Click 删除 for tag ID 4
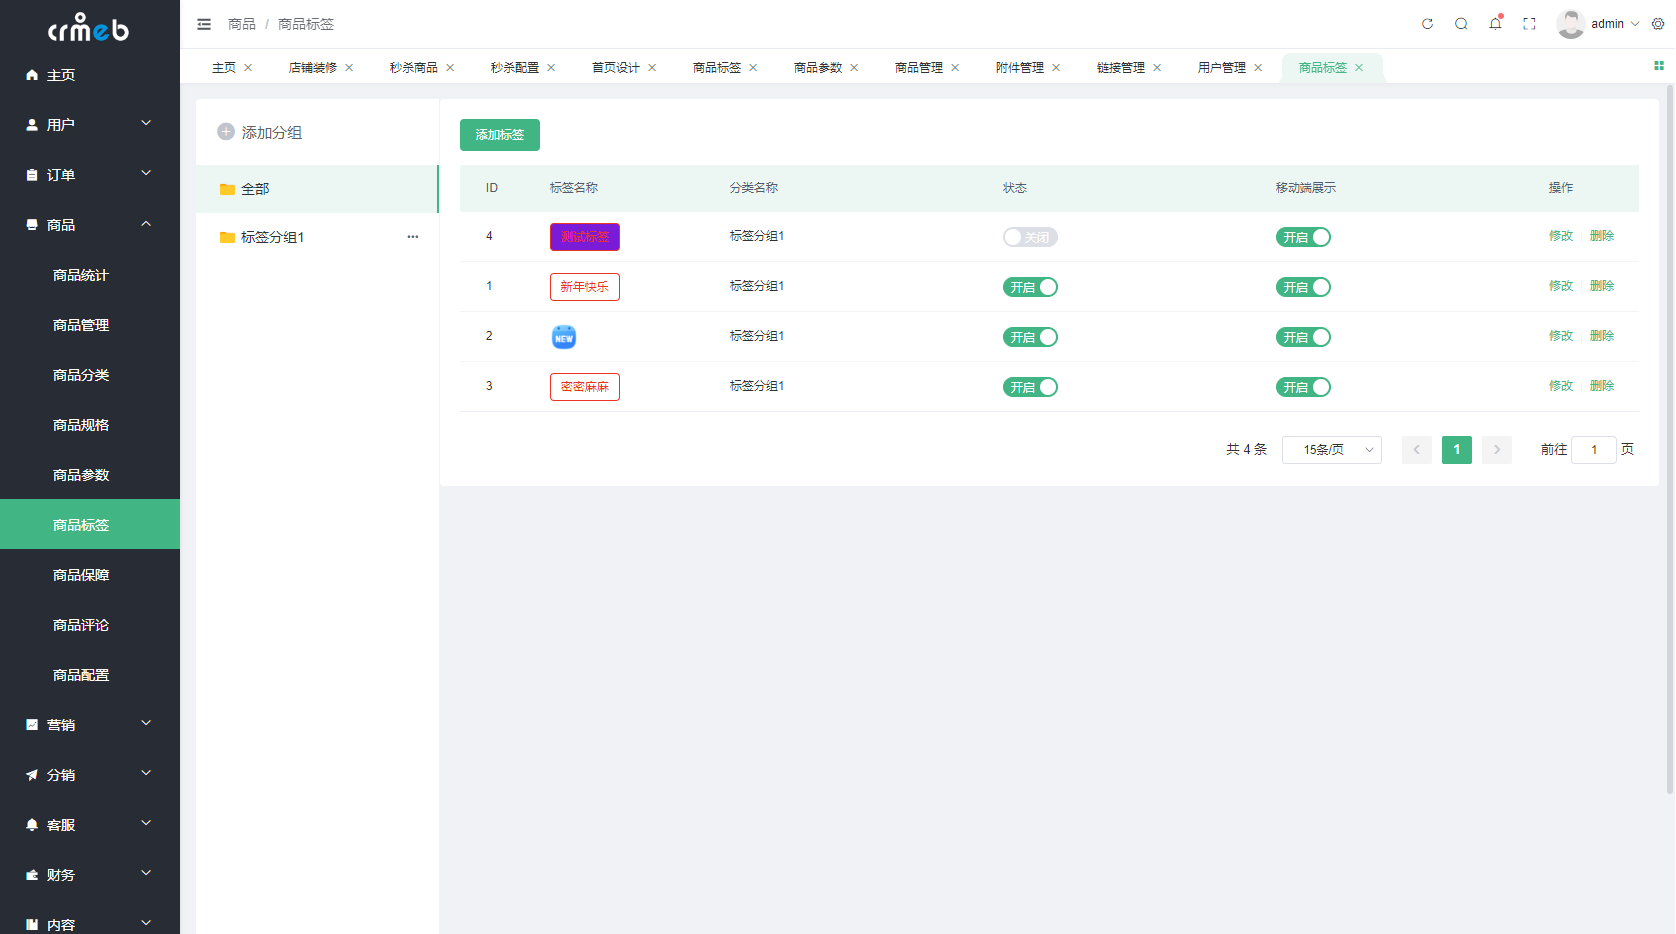This screenshot has width=1676, height=934. click(1602, 236)
